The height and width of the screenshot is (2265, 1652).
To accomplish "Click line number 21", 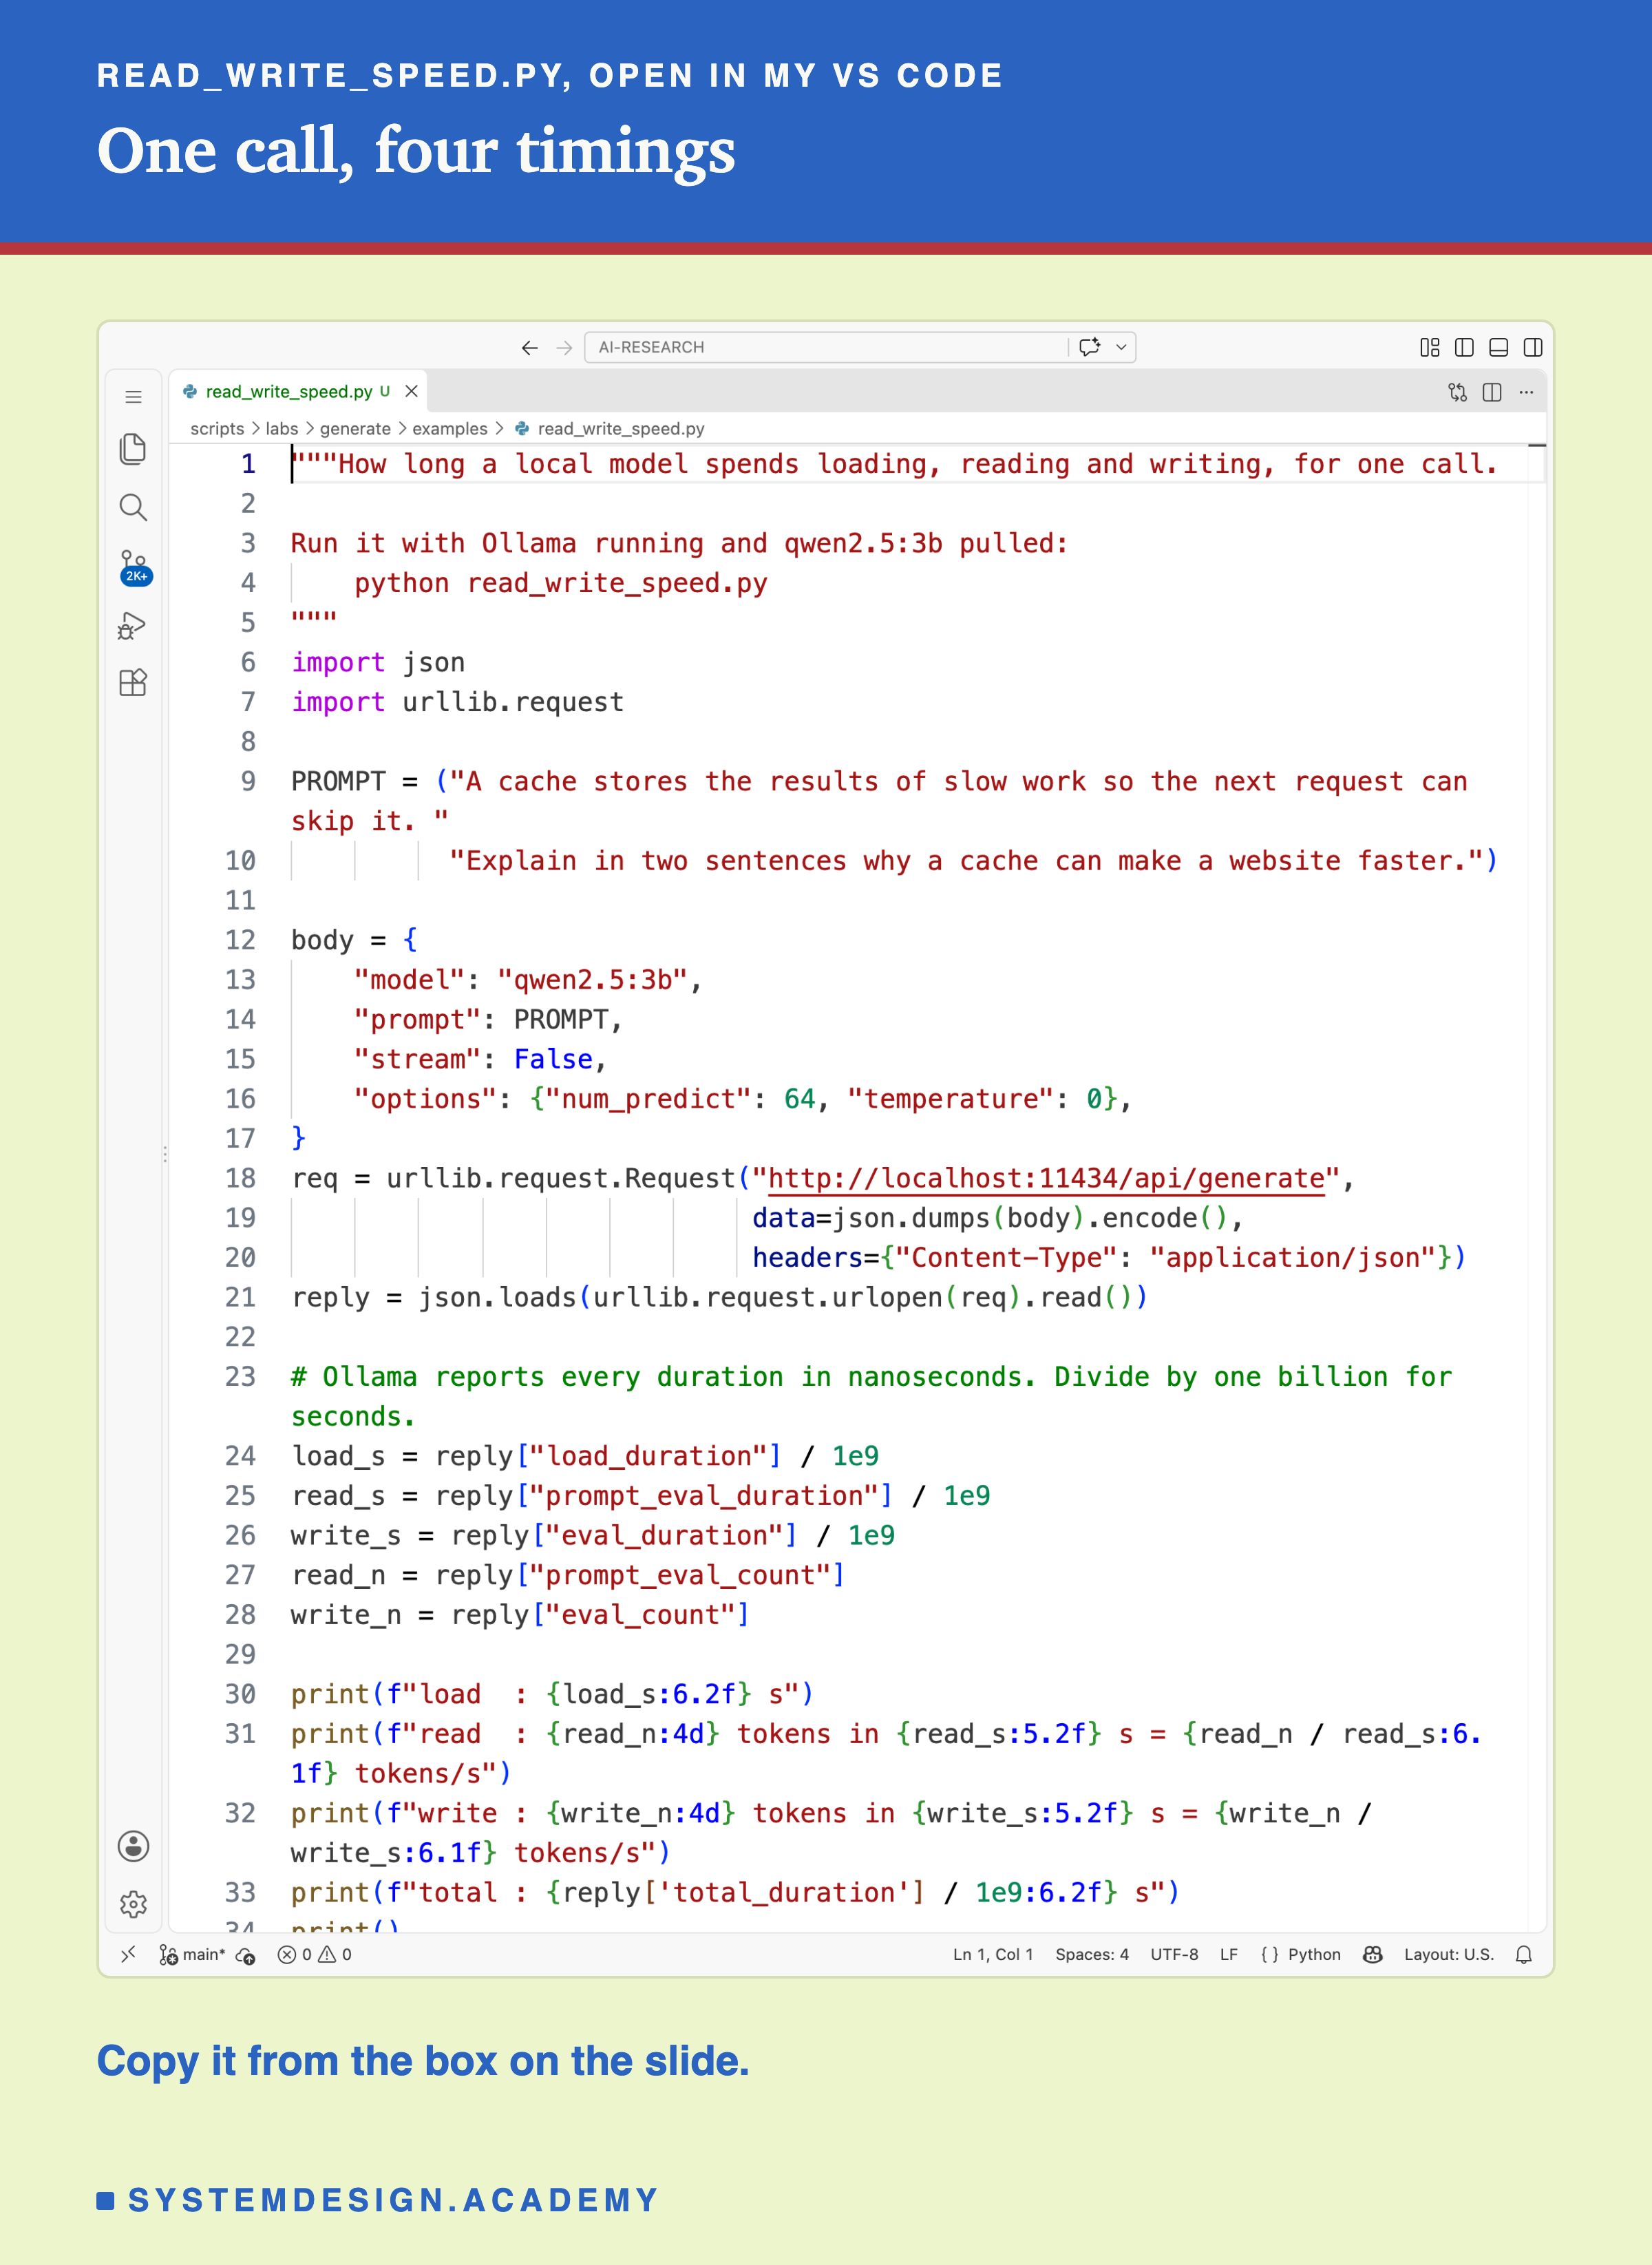I will (240, 1298).
